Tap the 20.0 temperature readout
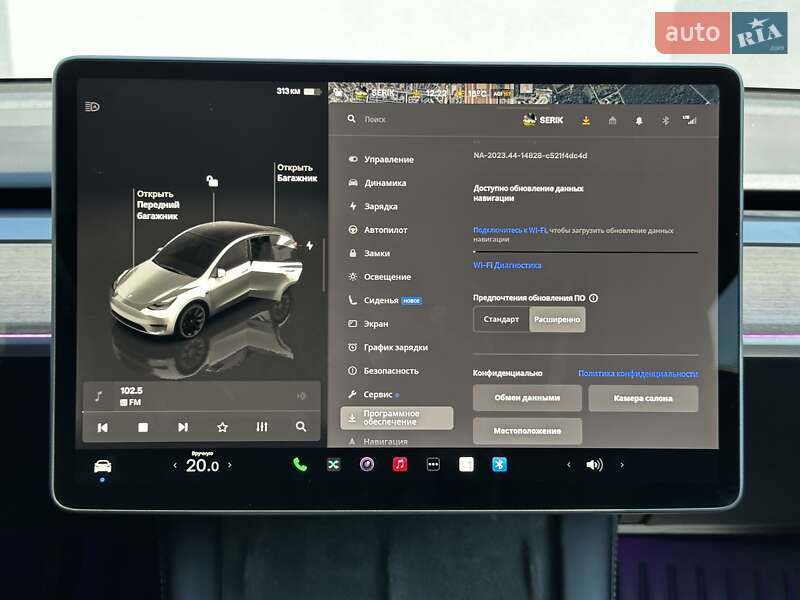800x600 pixels. (x=202, y=465)
